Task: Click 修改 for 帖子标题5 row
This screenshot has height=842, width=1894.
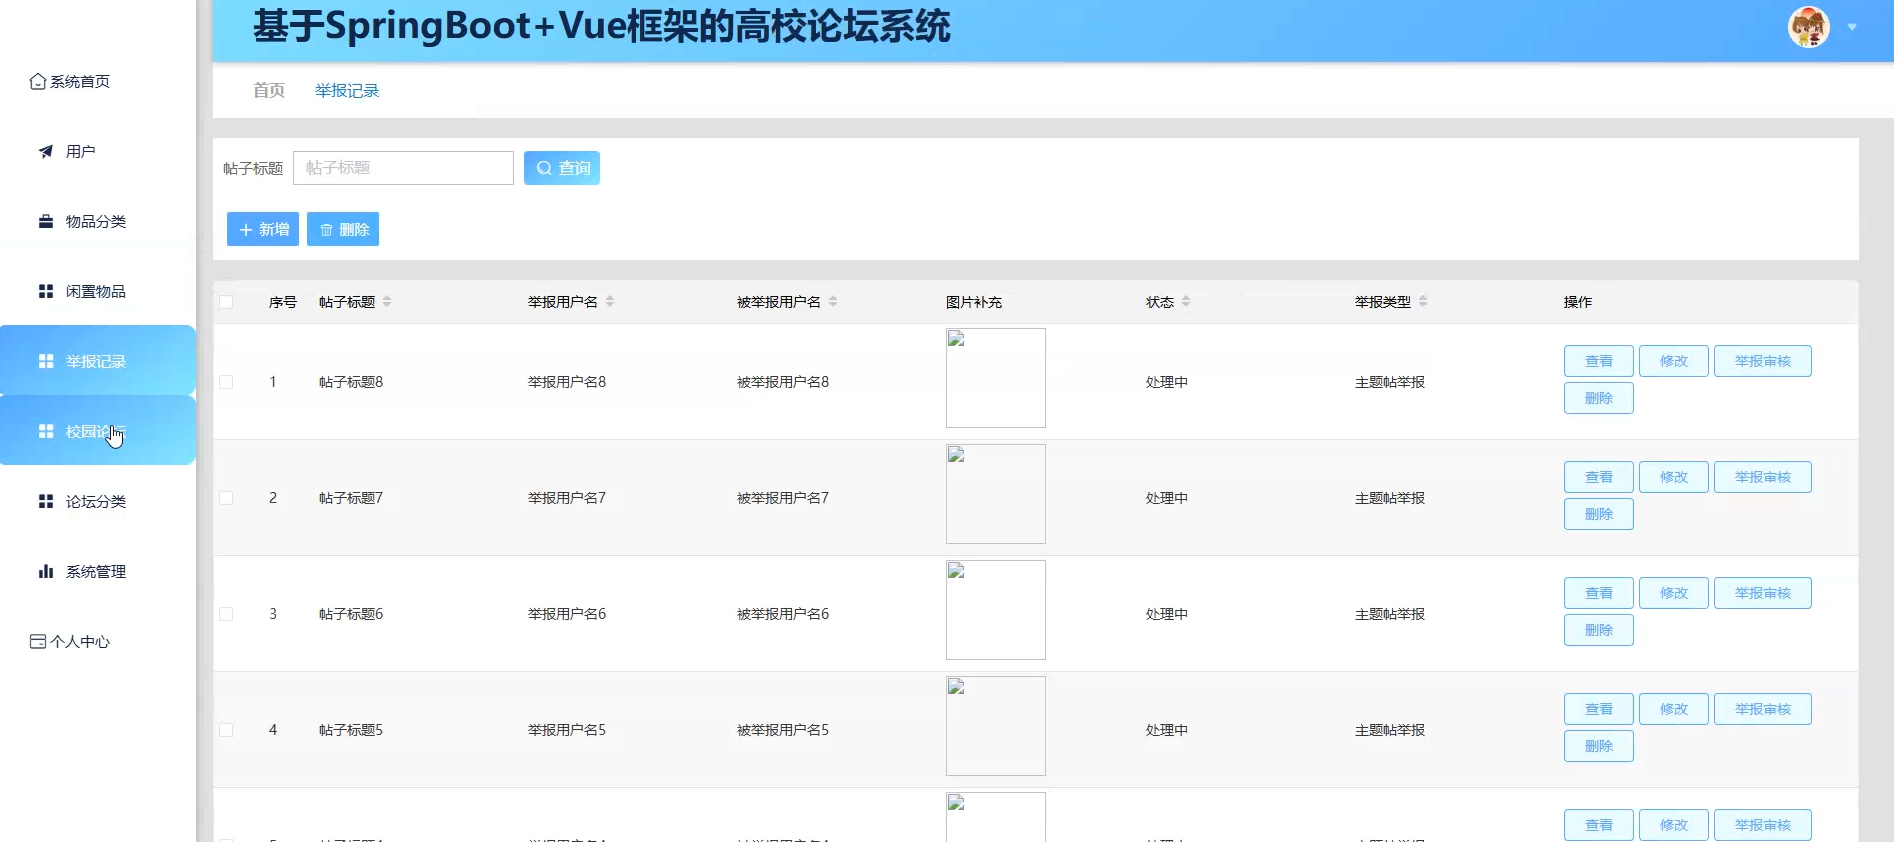Action: coord(1674,709)
